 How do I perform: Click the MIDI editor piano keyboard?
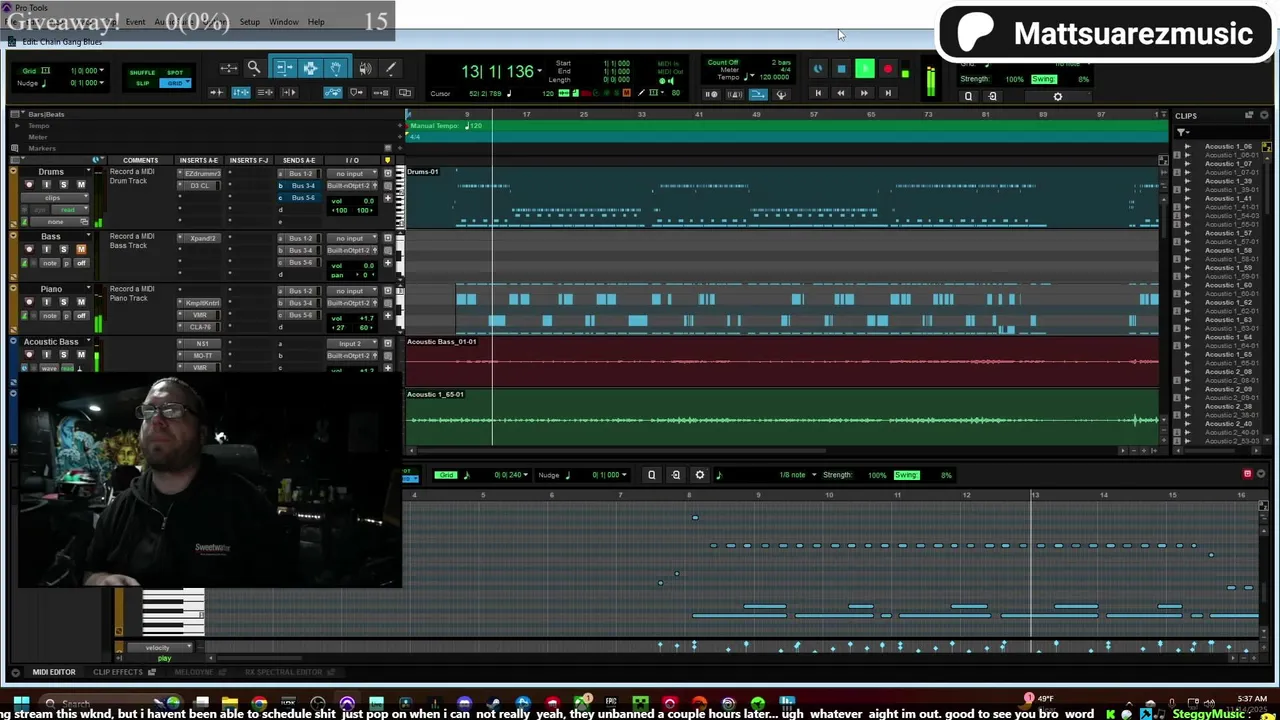click(x=172, y=612)
